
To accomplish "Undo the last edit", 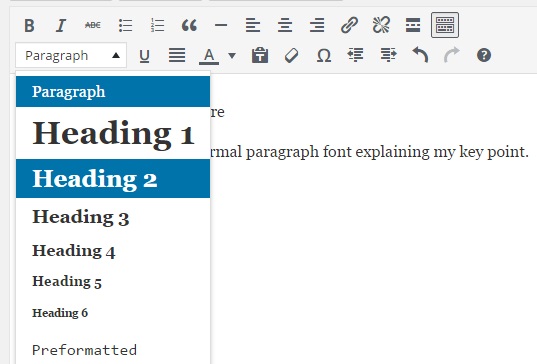I will pyautogui.click(x=420, y=55).
